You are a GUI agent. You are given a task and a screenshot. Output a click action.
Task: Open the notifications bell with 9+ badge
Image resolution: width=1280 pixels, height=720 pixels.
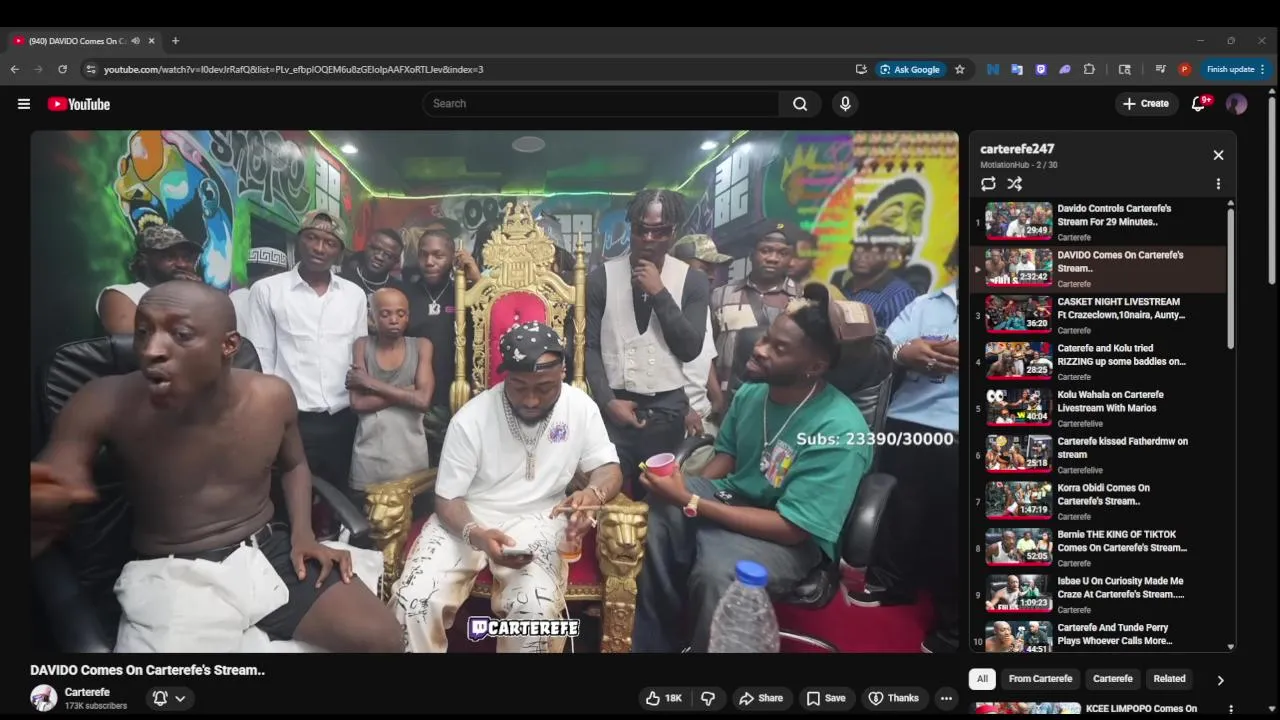[x=1199, y=104]
